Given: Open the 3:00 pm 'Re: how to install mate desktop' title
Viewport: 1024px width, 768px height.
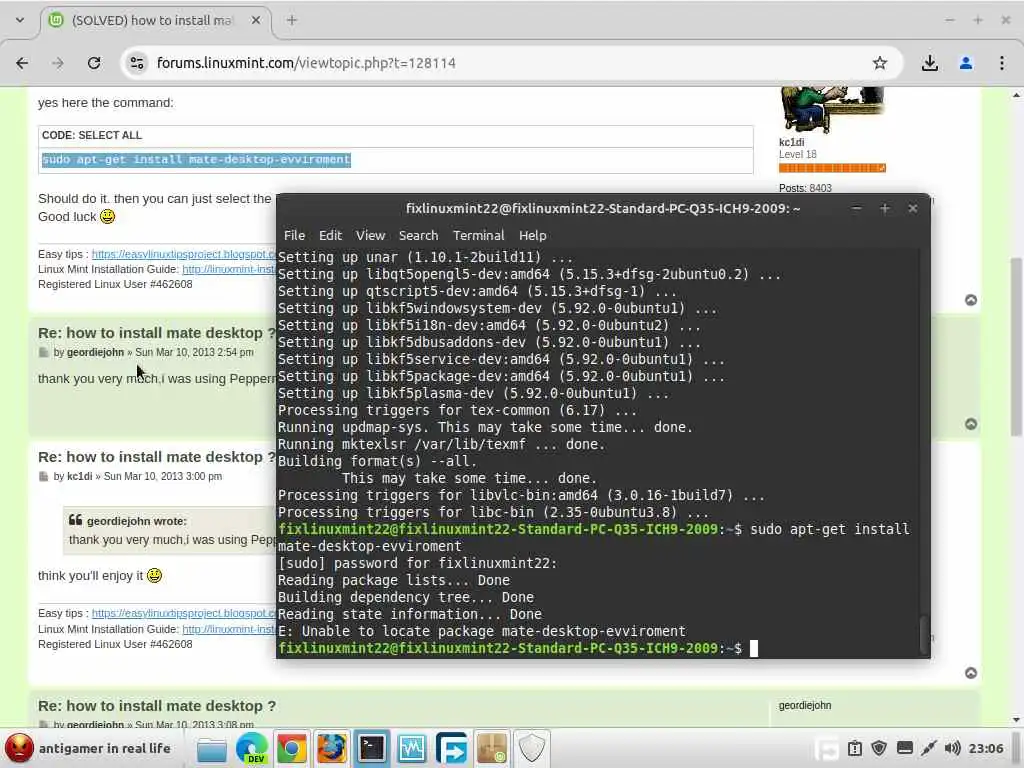Looking at the screenshot, I should 157,457.
